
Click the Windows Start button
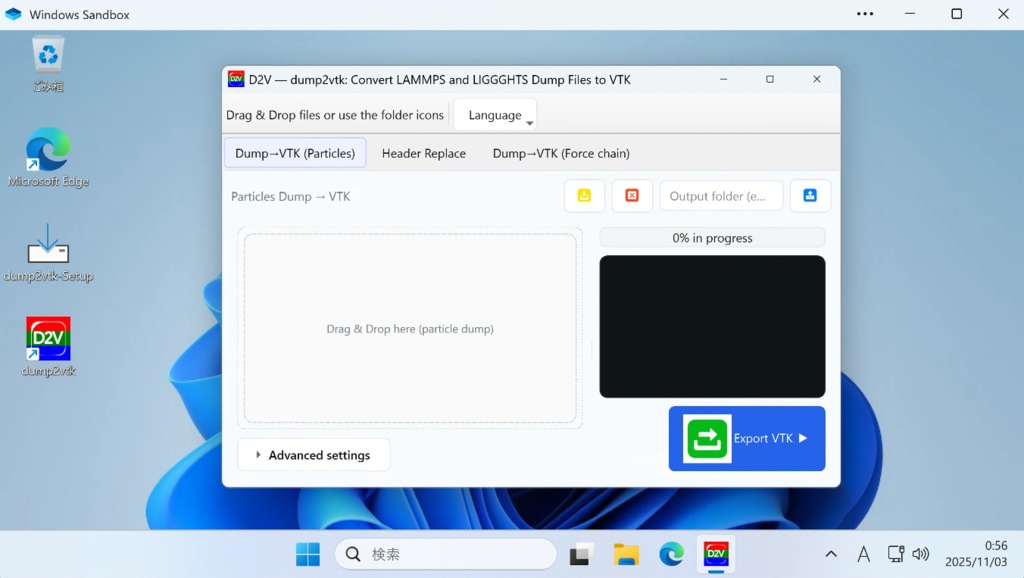(307, 553)
